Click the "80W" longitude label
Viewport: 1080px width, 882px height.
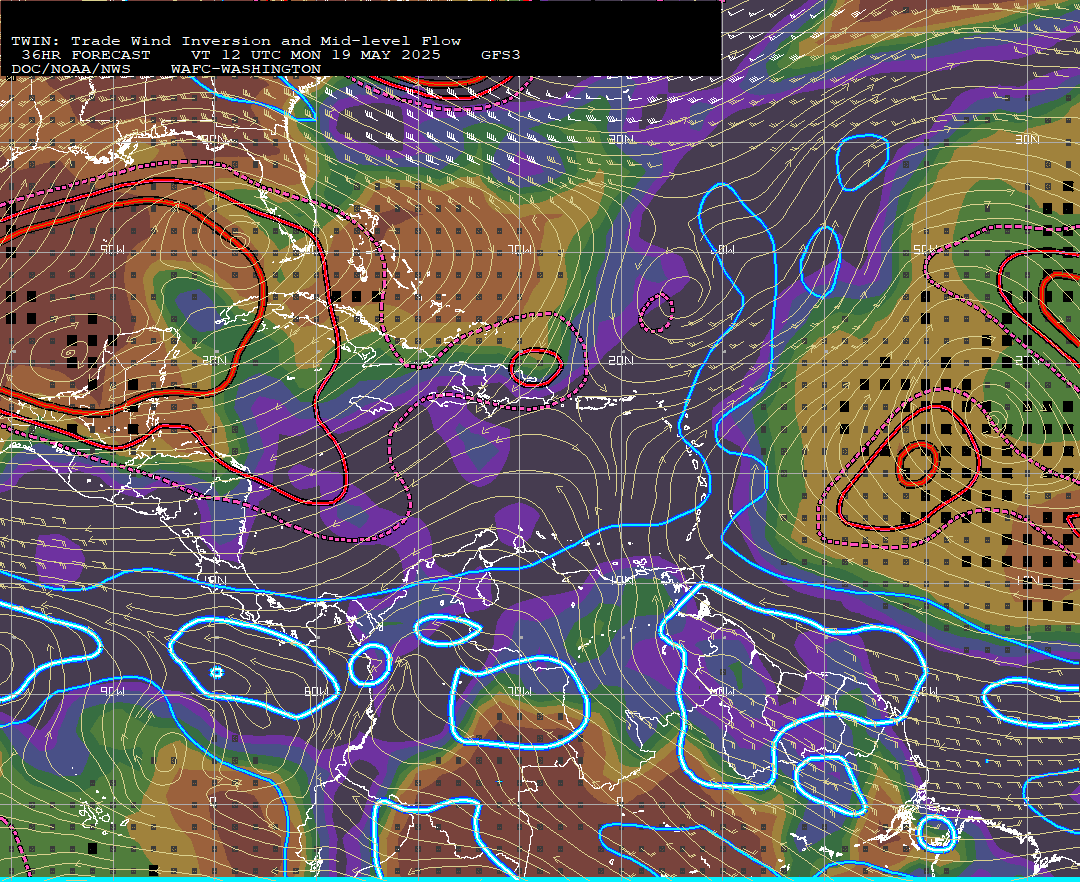tap(315, 691)
